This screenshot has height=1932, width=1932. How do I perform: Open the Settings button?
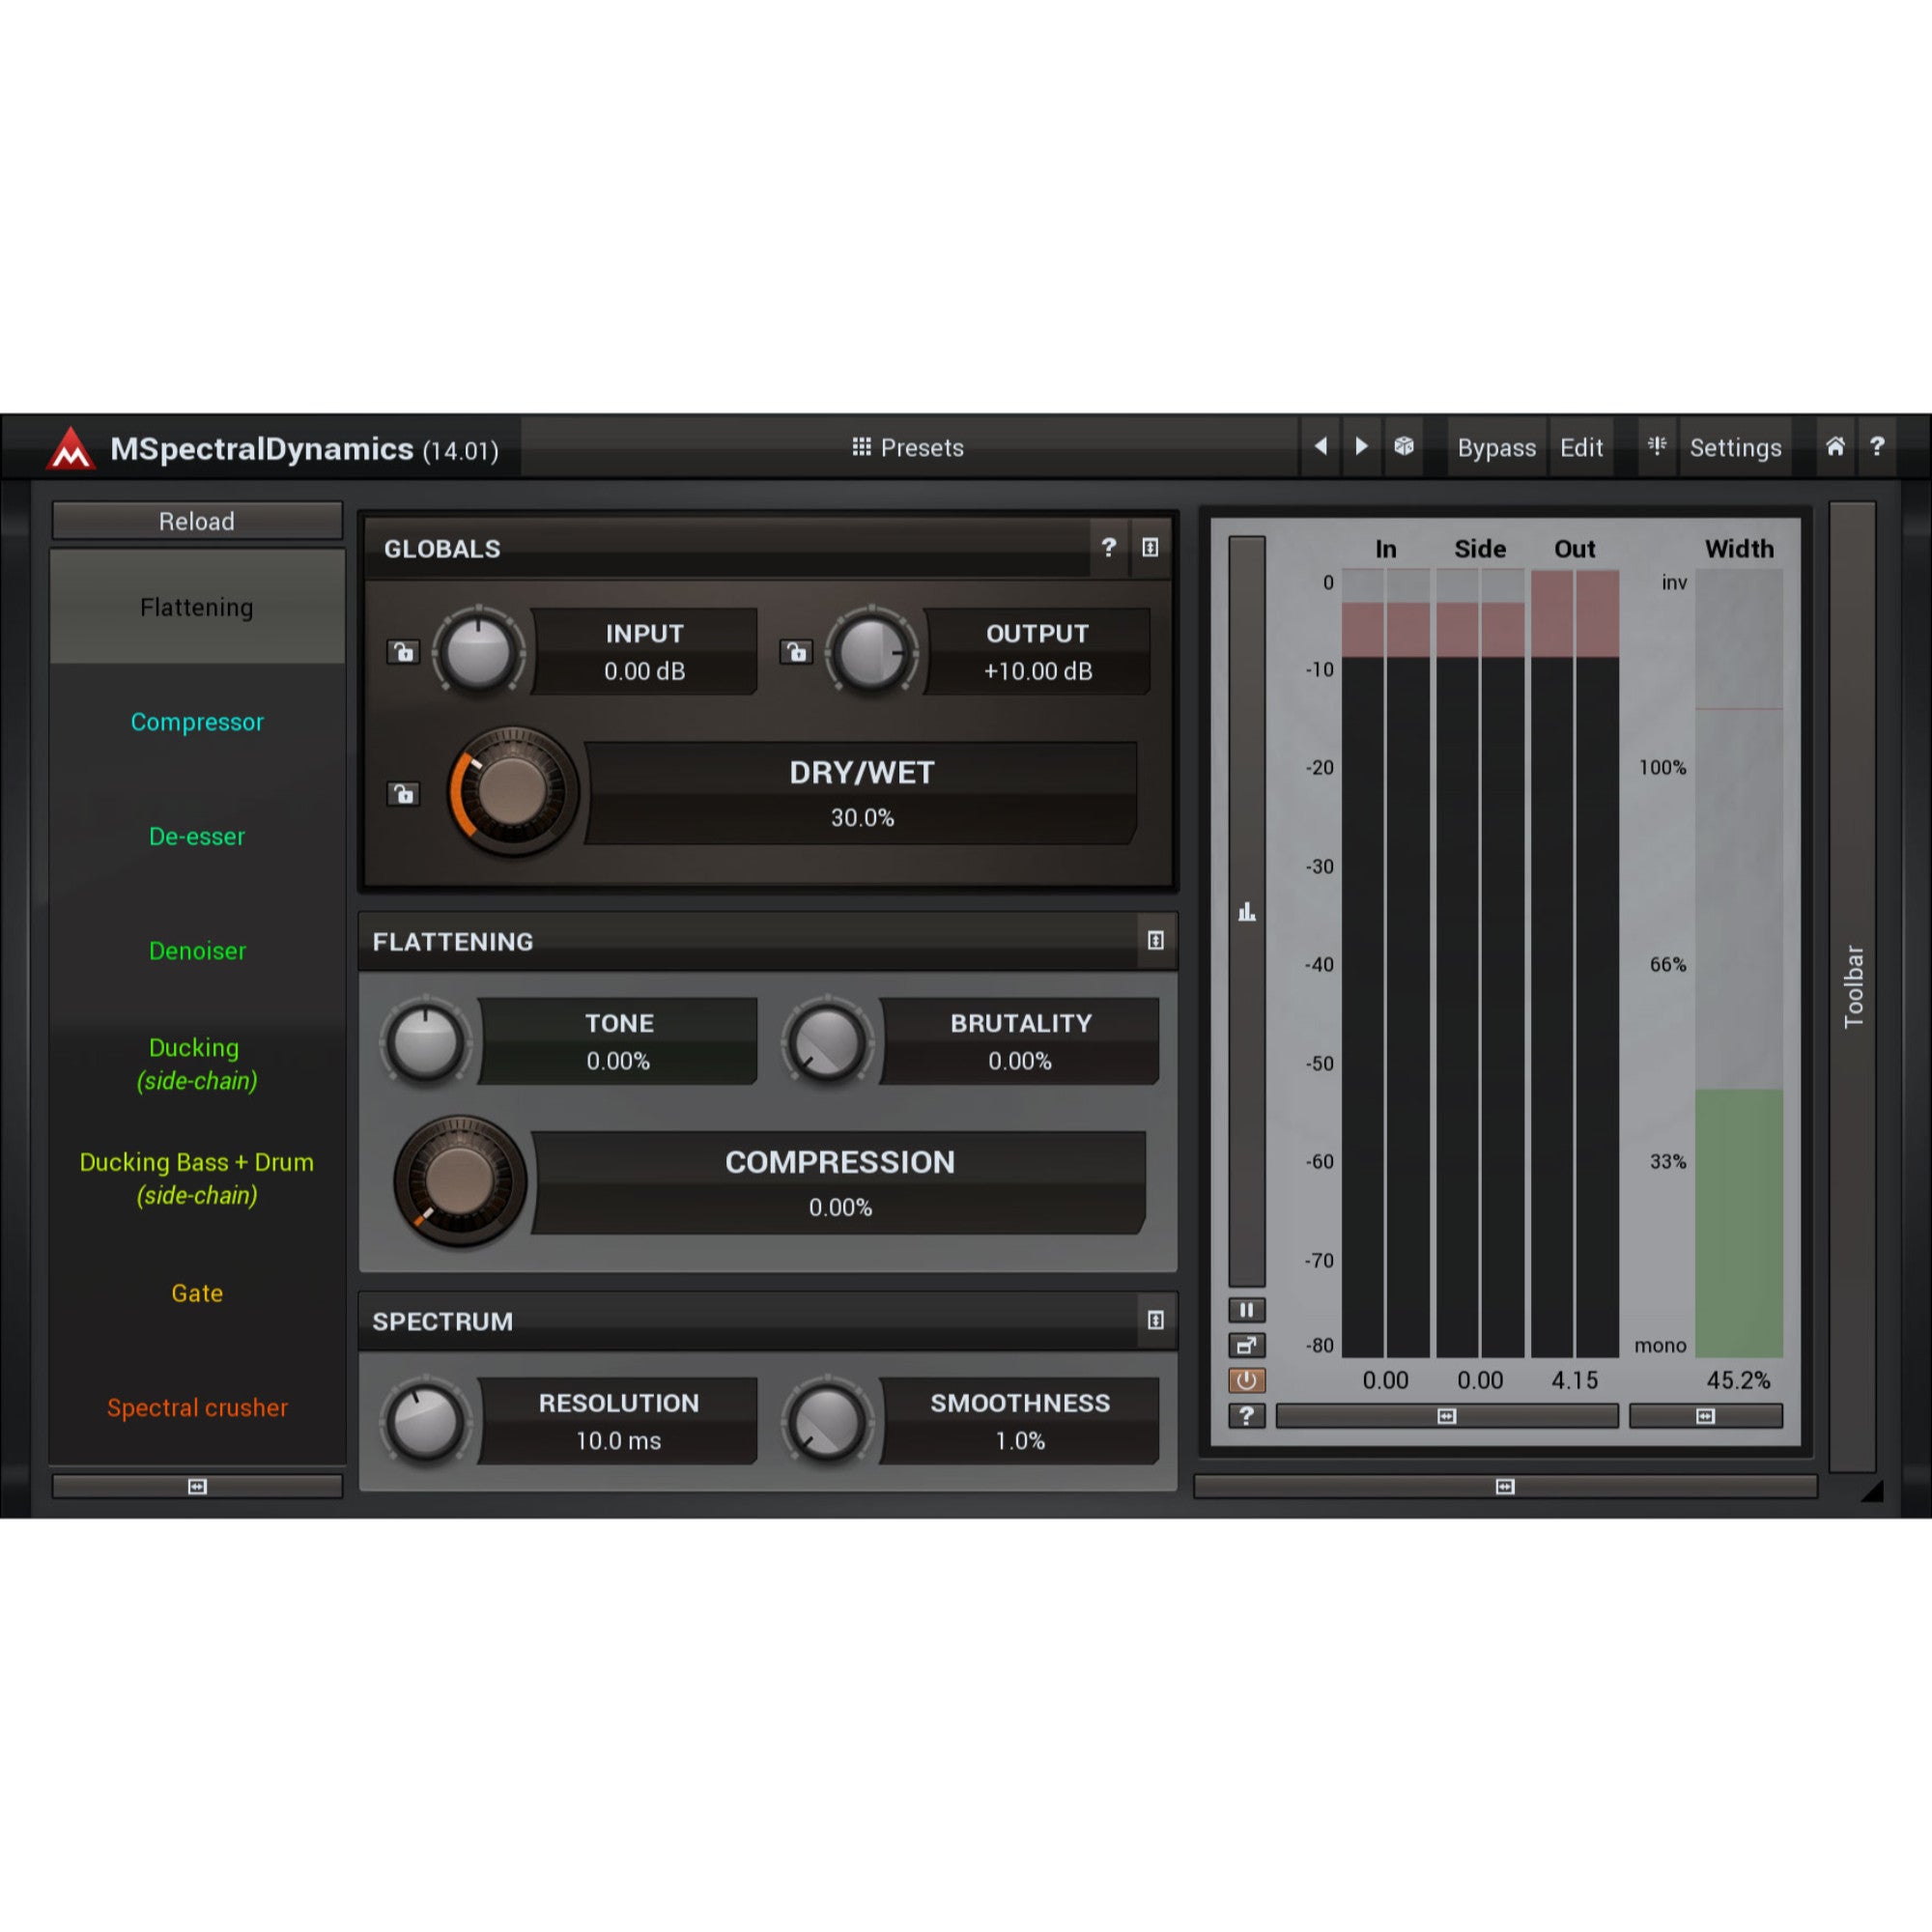1735,447
